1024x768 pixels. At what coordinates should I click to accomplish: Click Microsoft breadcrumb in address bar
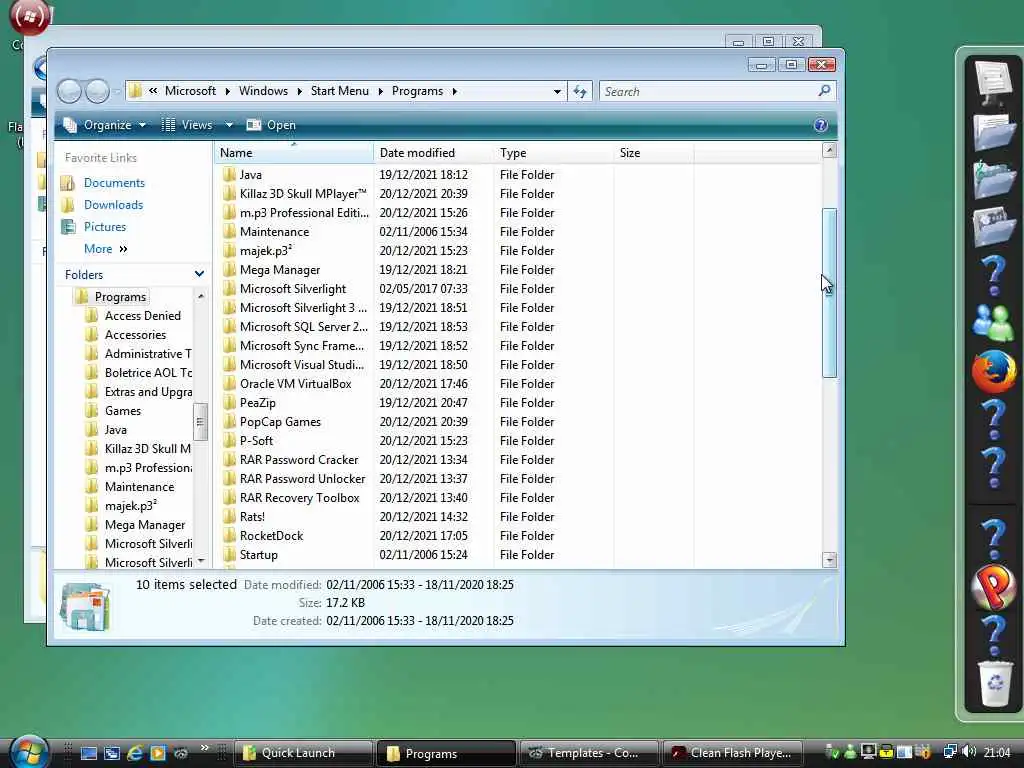[190, 91]
